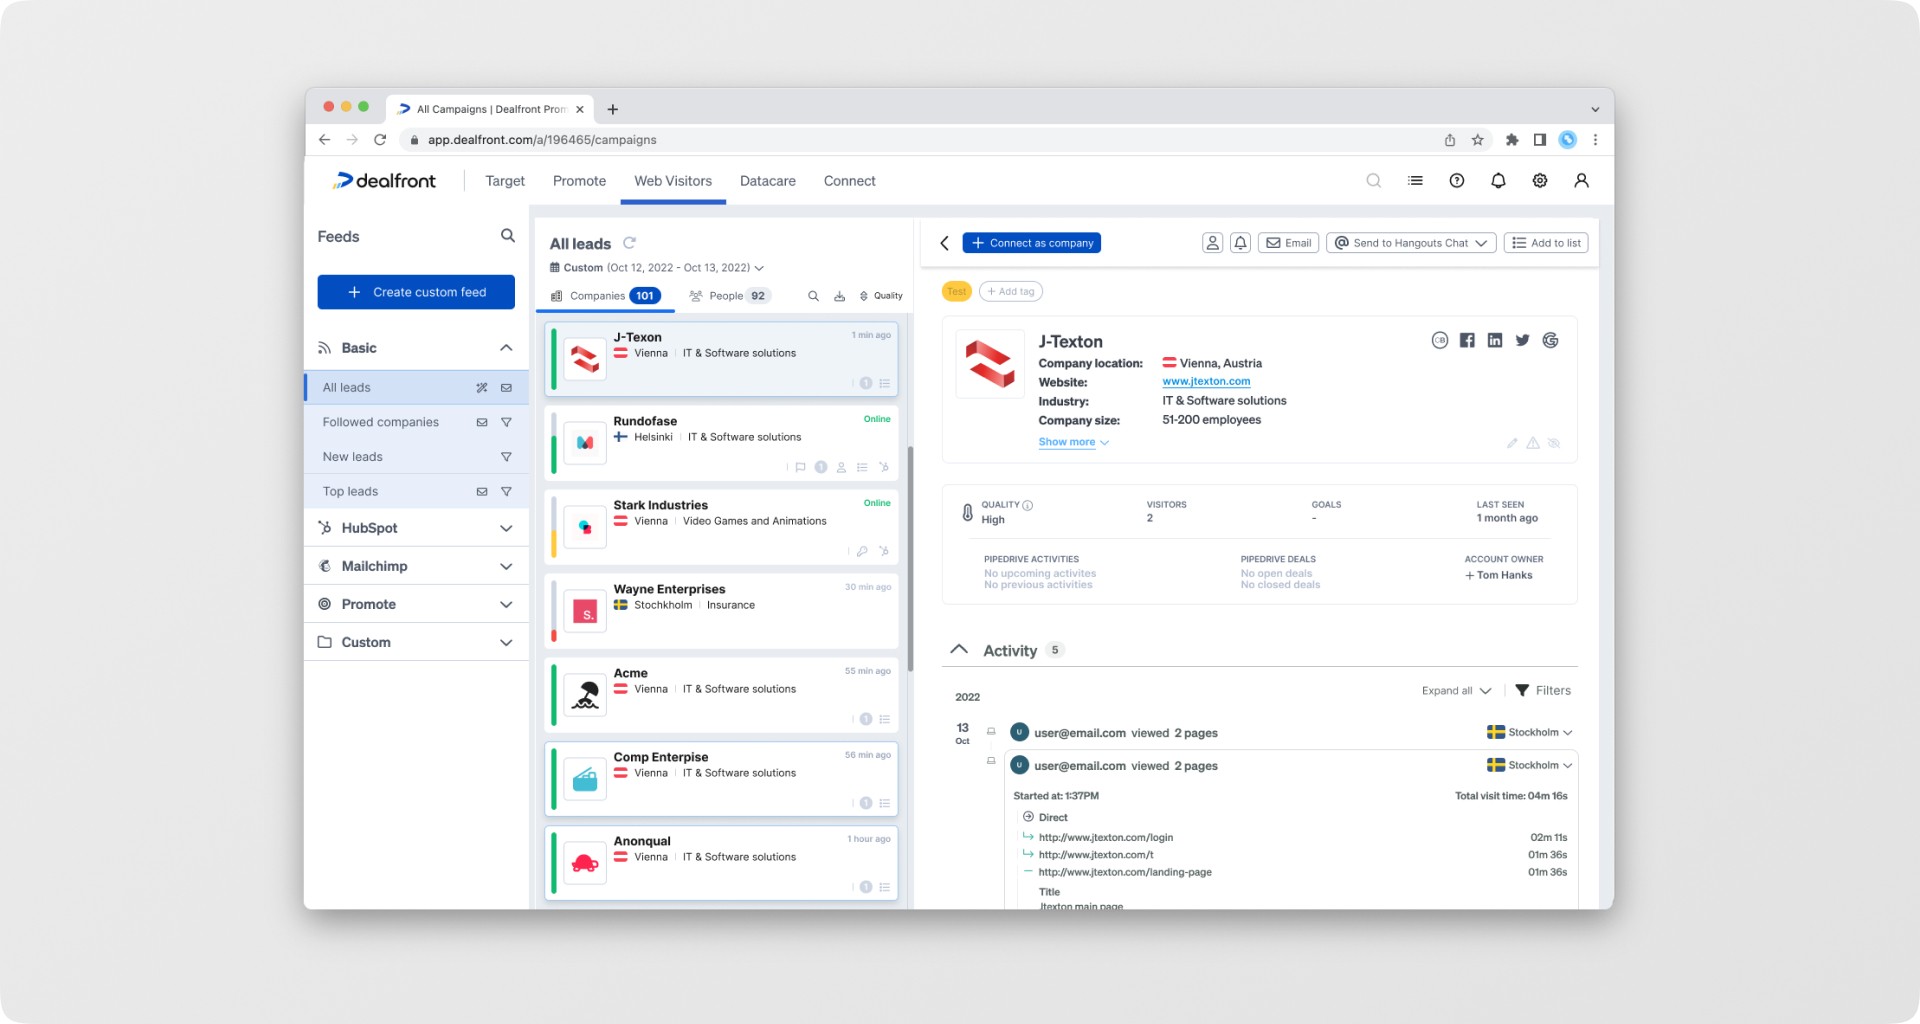1920x1024 pixels.
Task: Expand the Promote feeds section
Action: 506,604
